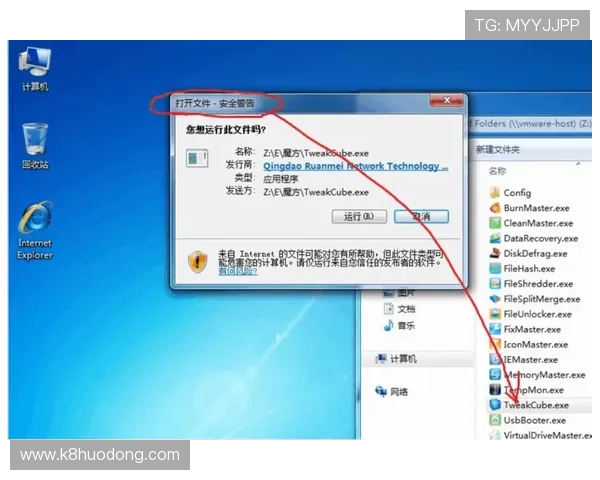This screenshot has width=600, height=480.
Task: Close the 打开文件 - 安全警告 dialog
Action: point(445,100)
